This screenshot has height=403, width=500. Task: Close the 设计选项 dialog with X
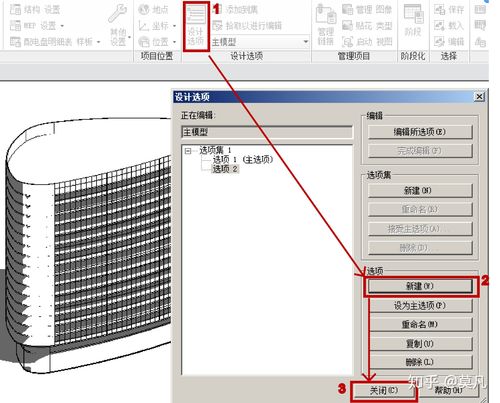pyautogui.click(x=479, y=97)
